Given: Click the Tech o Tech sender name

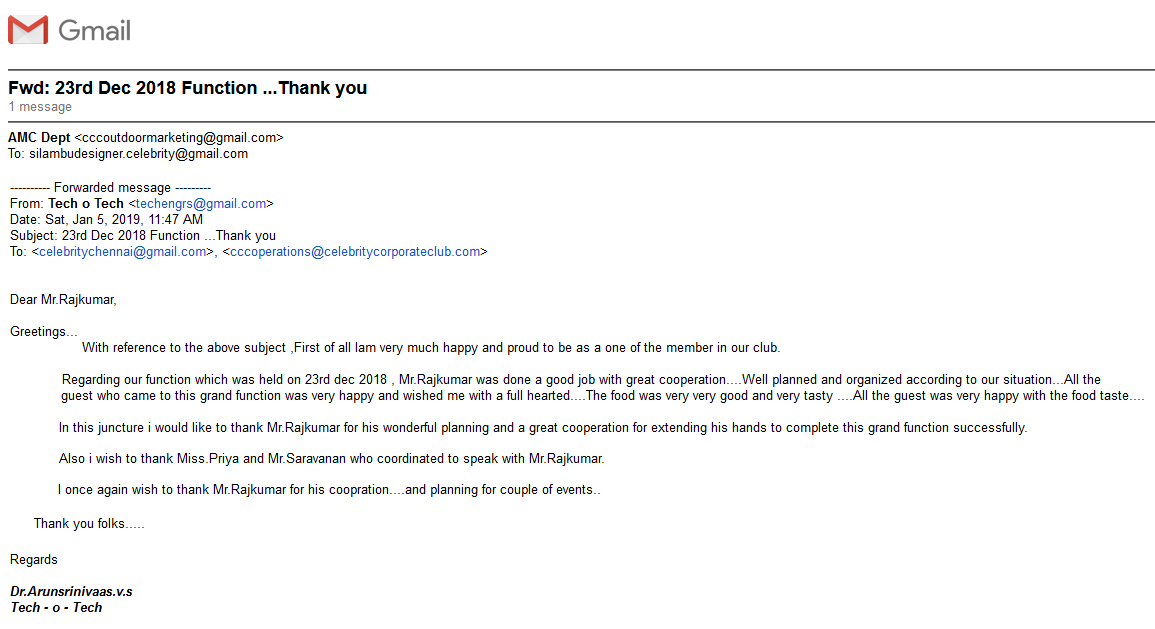Looking at the screenshot, I should tap(85, 204).
